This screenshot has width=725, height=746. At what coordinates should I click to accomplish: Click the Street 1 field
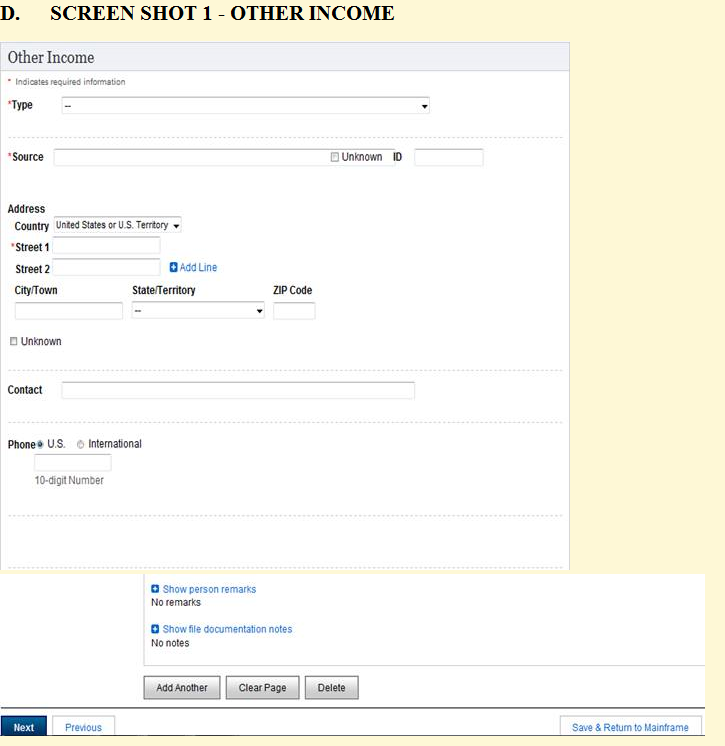[106, 246]
